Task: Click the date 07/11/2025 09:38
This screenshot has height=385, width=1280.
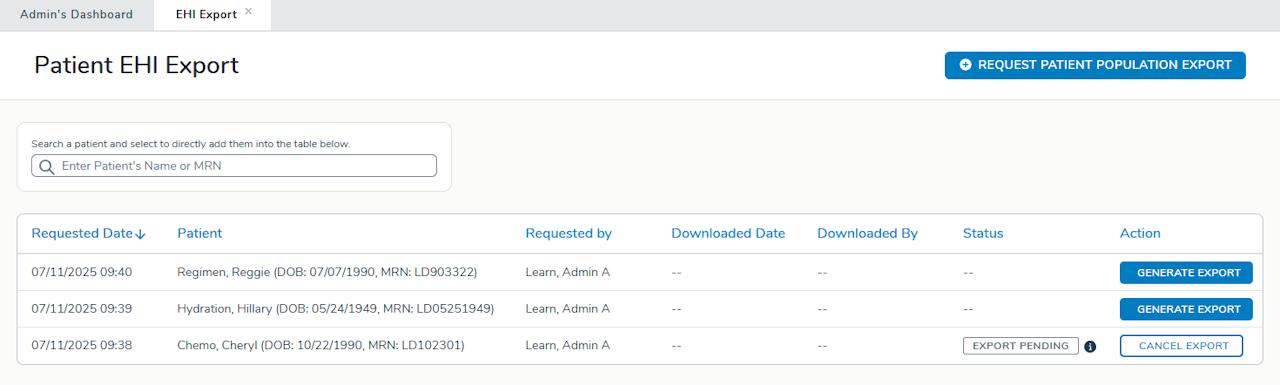Action: (x=81, y=346)
